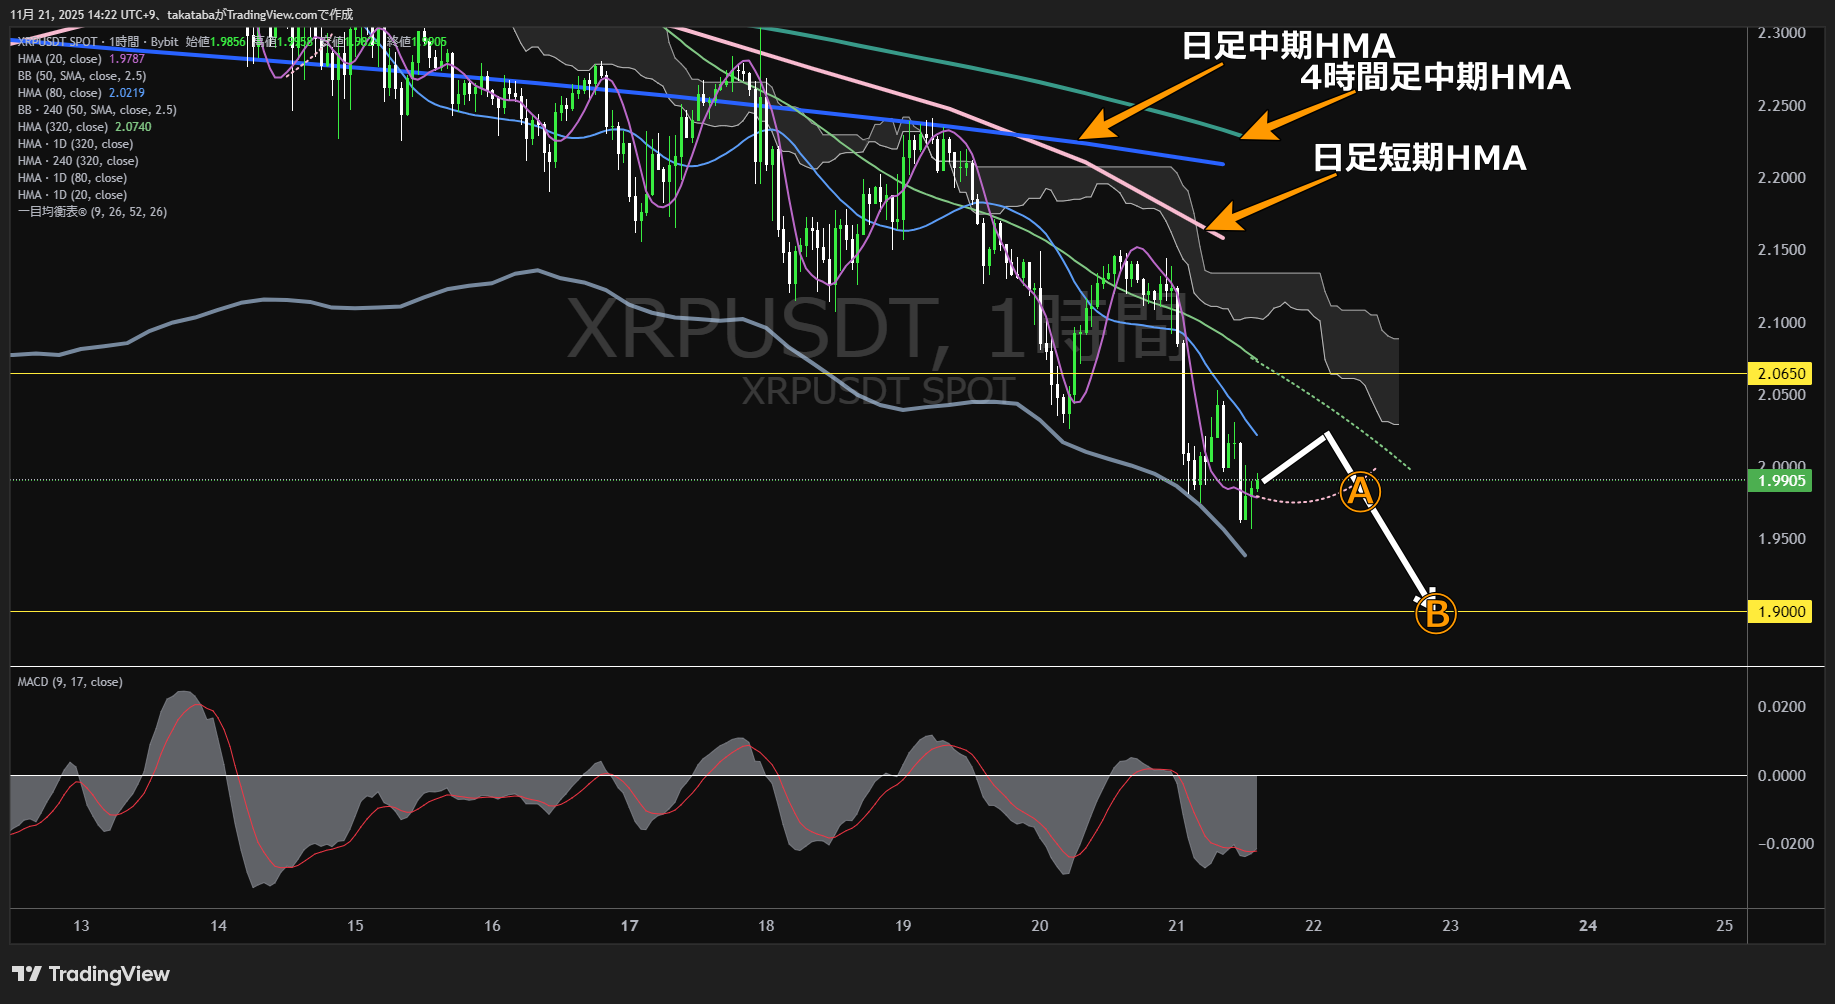Click date 21 on the time axis
This screenshot has width=1835, height=1004.
(1176, 926)
